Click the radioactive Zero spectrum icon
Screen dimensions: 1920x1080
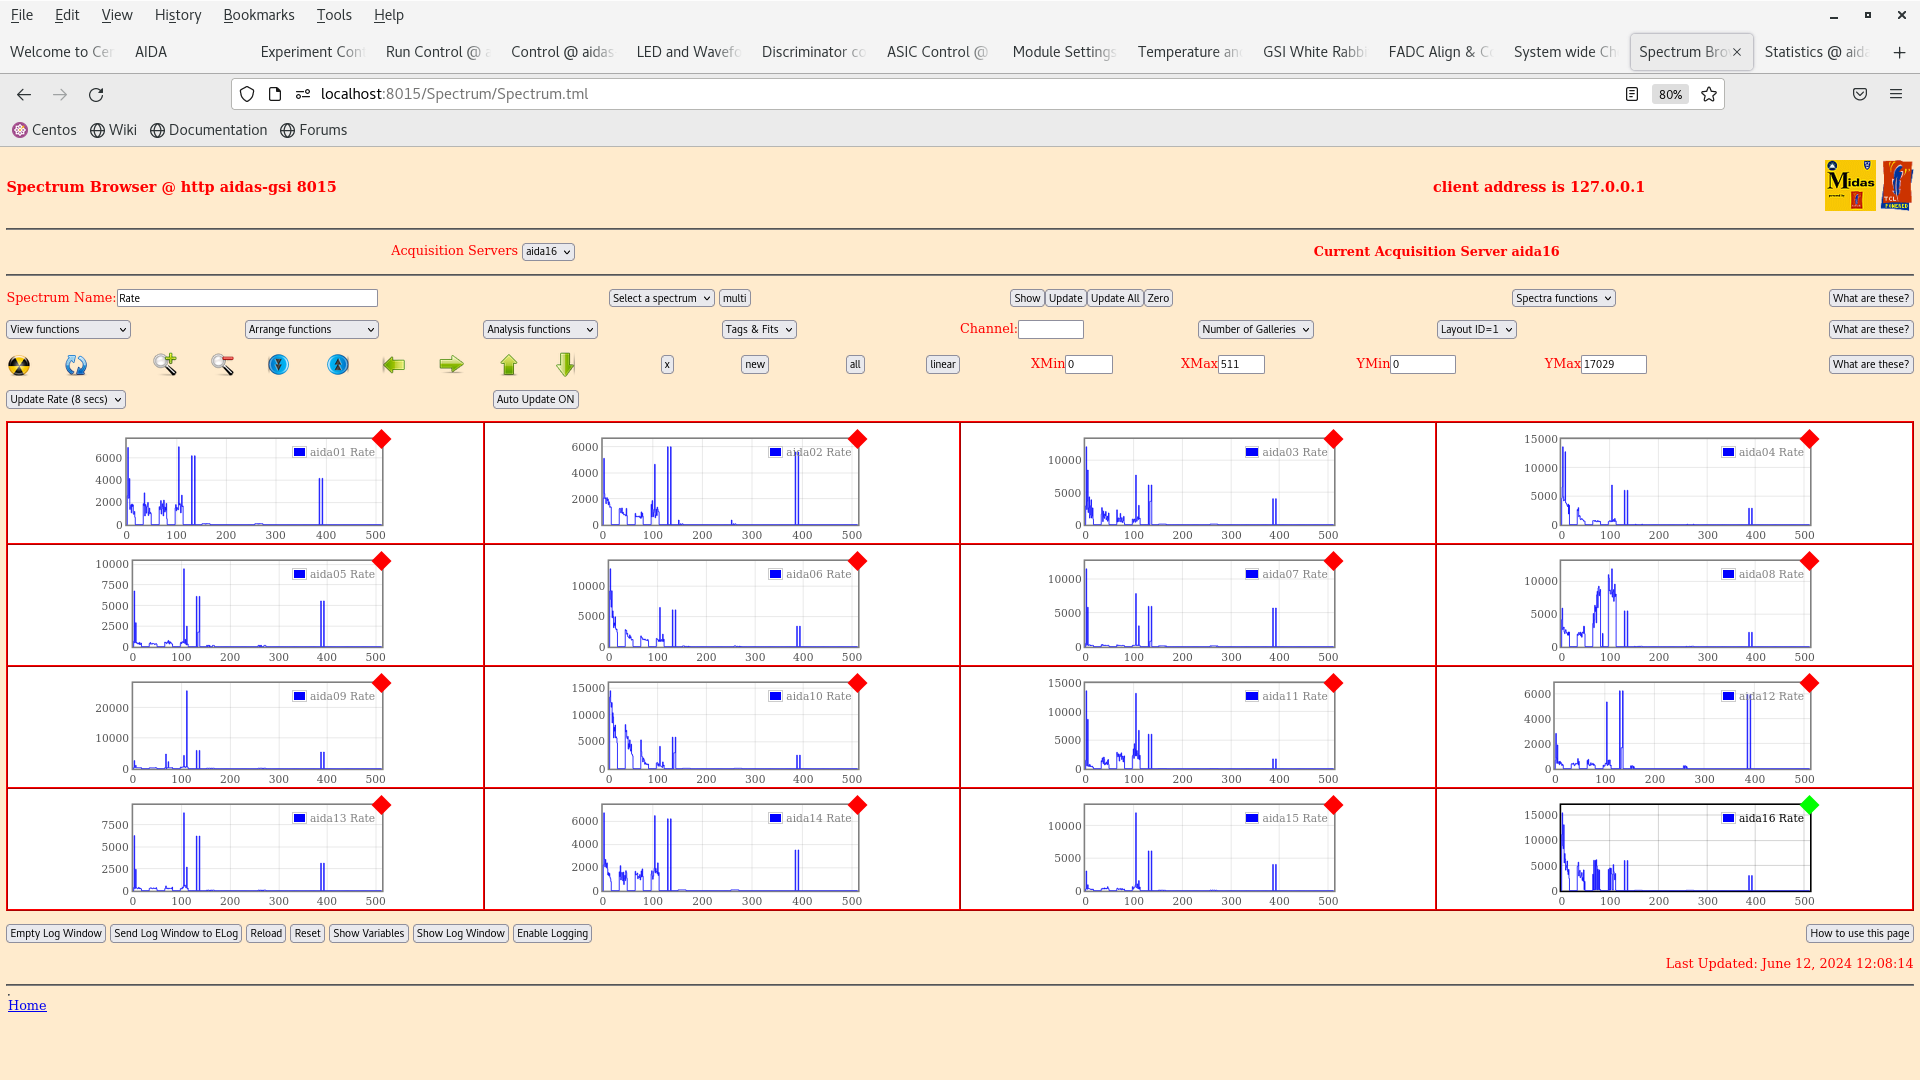(18, 365)
